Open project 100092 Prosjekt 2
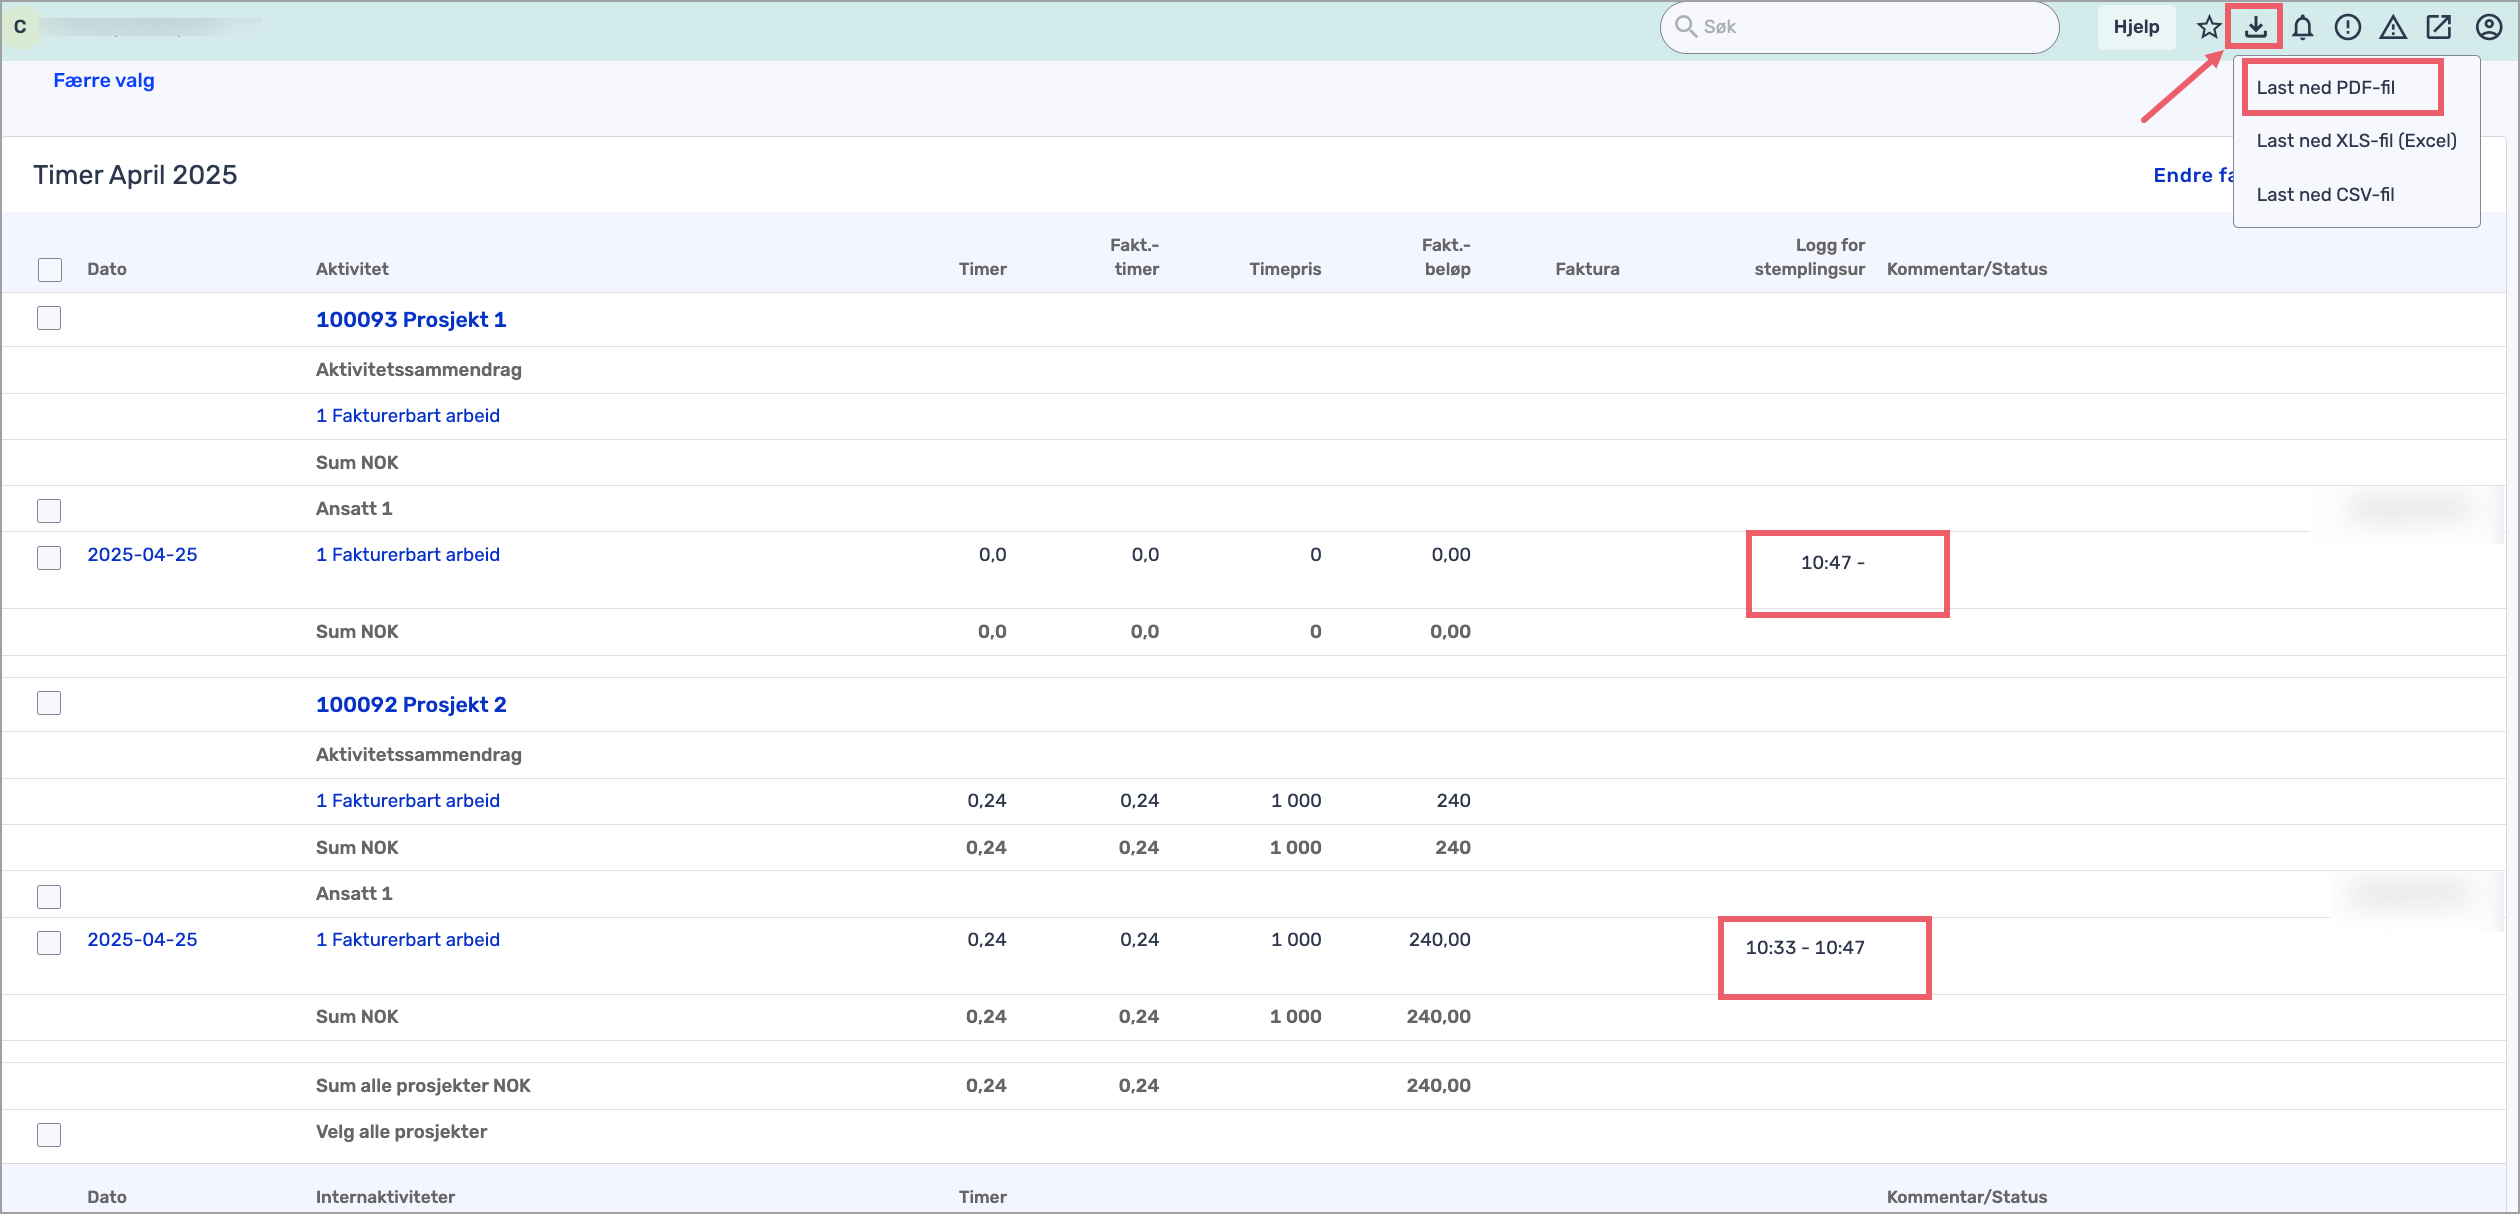The height and width of the screenshot is (1214, 2520). coord(411,705)
